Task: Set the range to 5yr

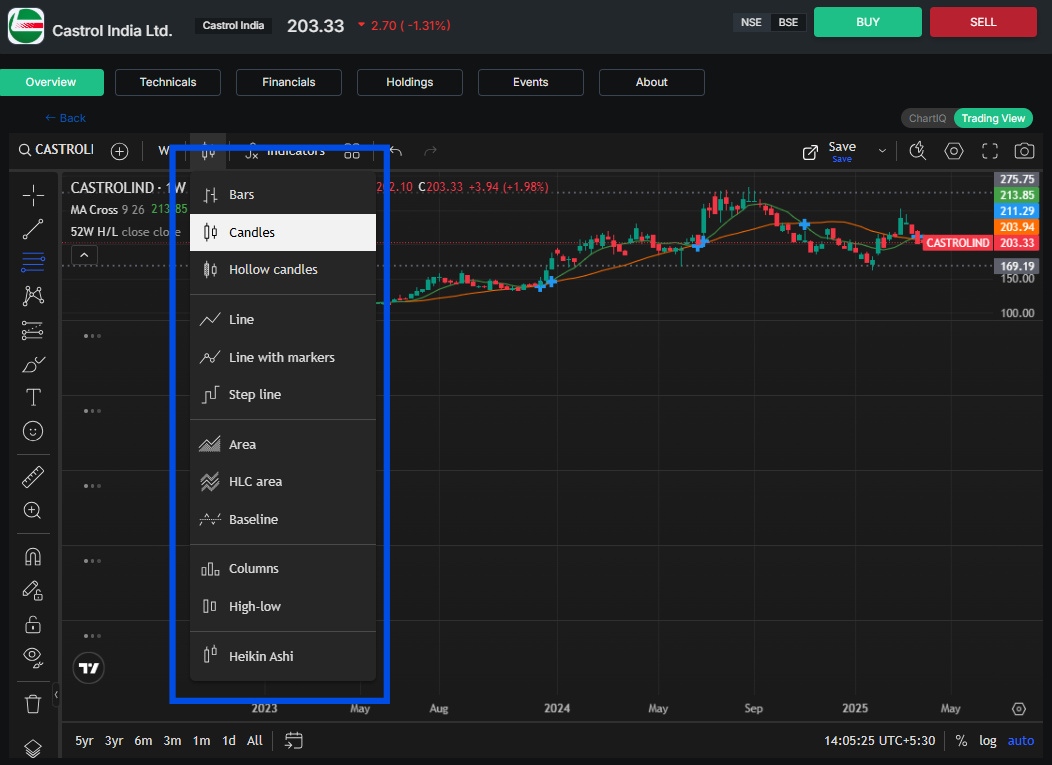Action: coord(84,740)
